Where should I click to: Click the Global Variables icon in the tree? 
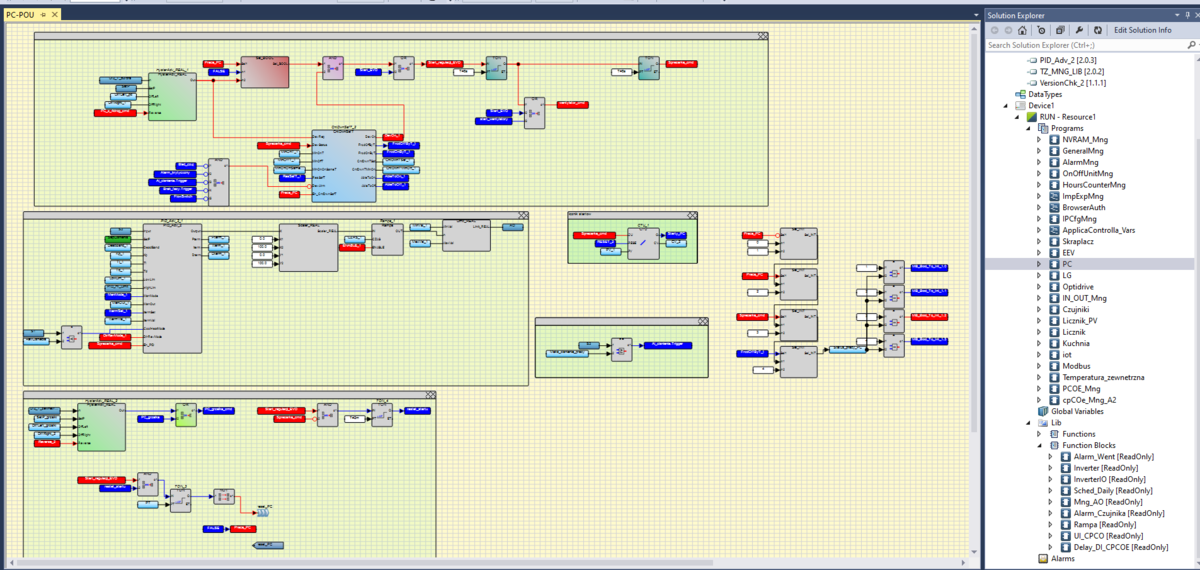1043,411
